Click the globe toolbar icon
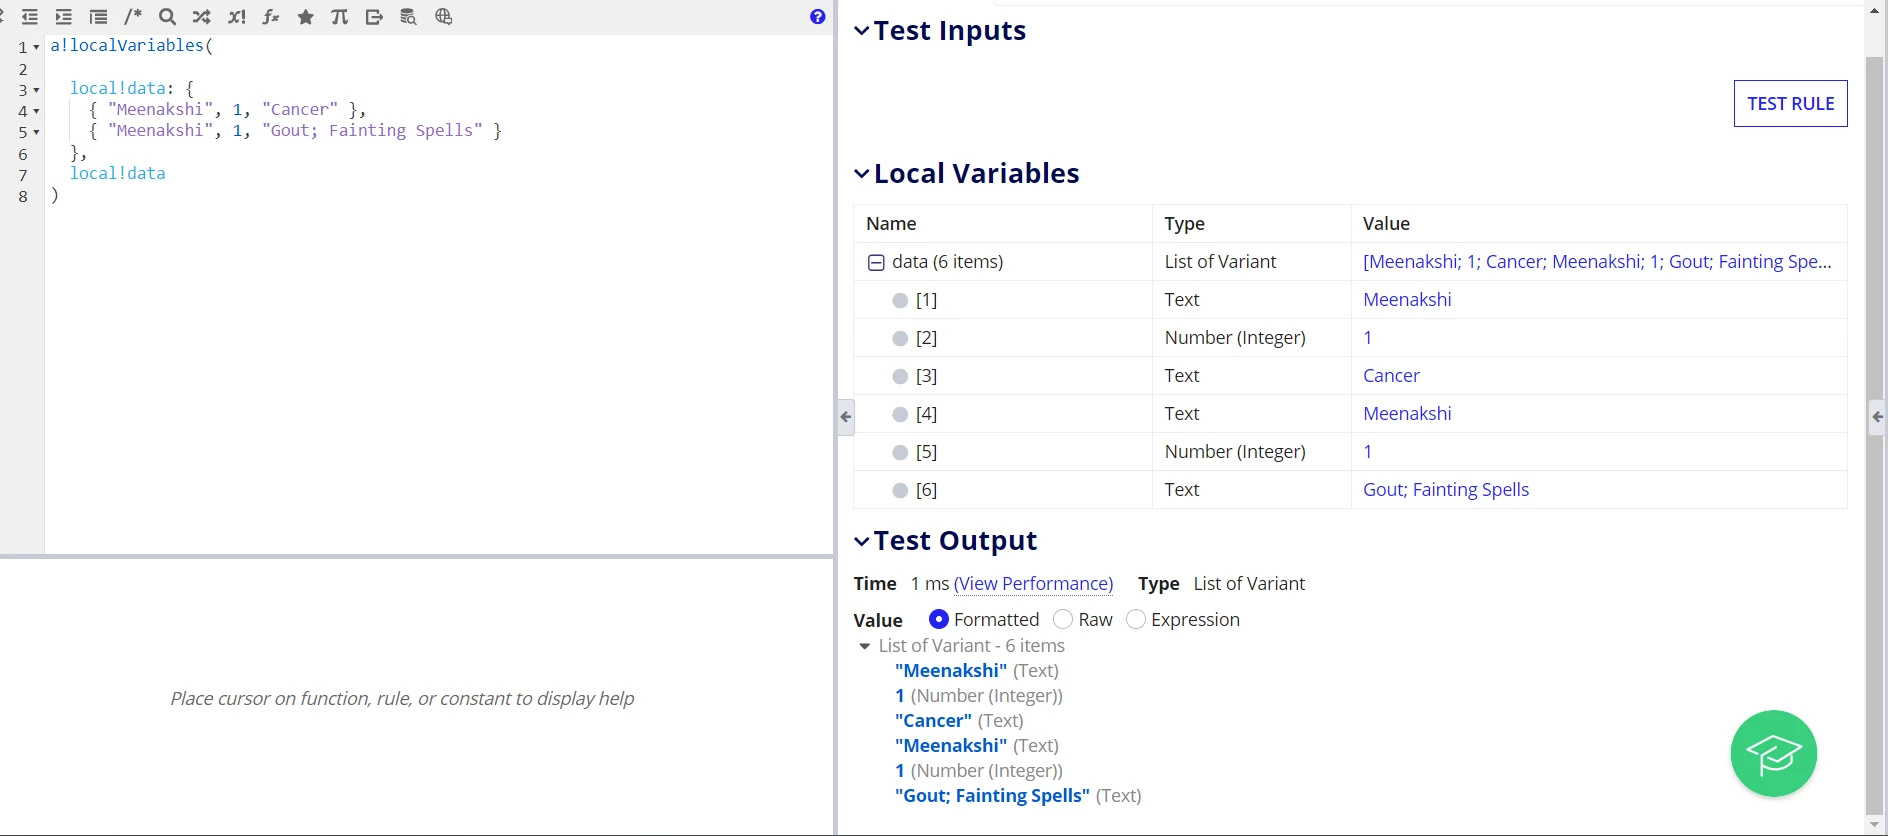1888x836 pixels. coord(444,17)
